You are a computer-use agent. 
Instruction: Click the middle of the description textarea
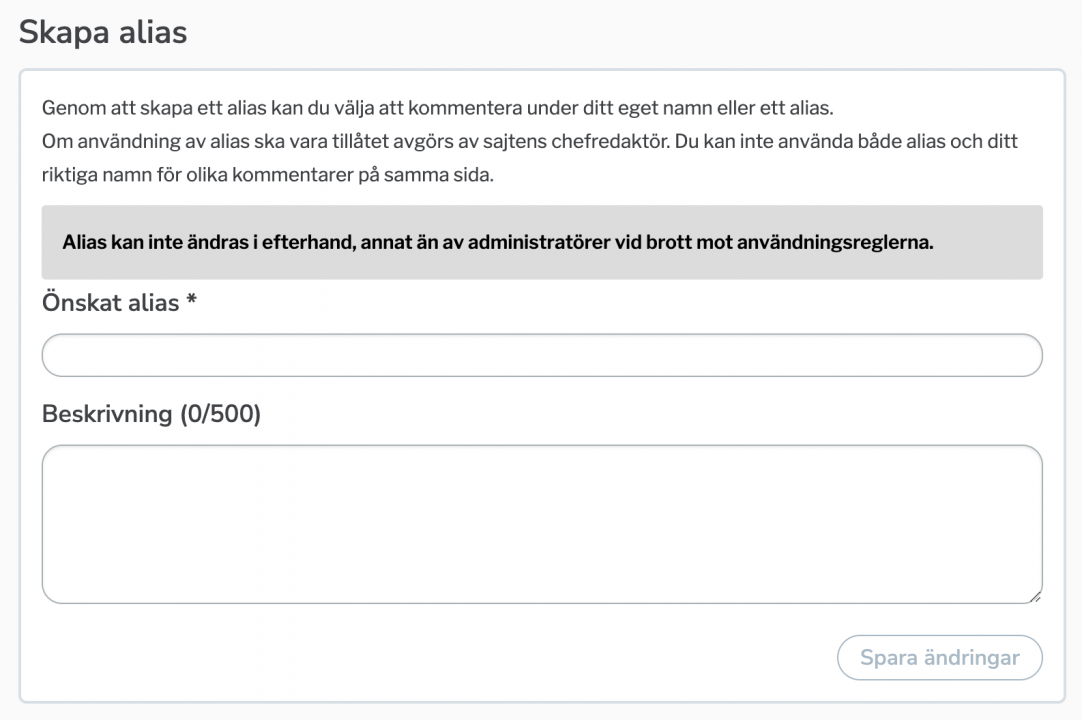tap(540, 522)
